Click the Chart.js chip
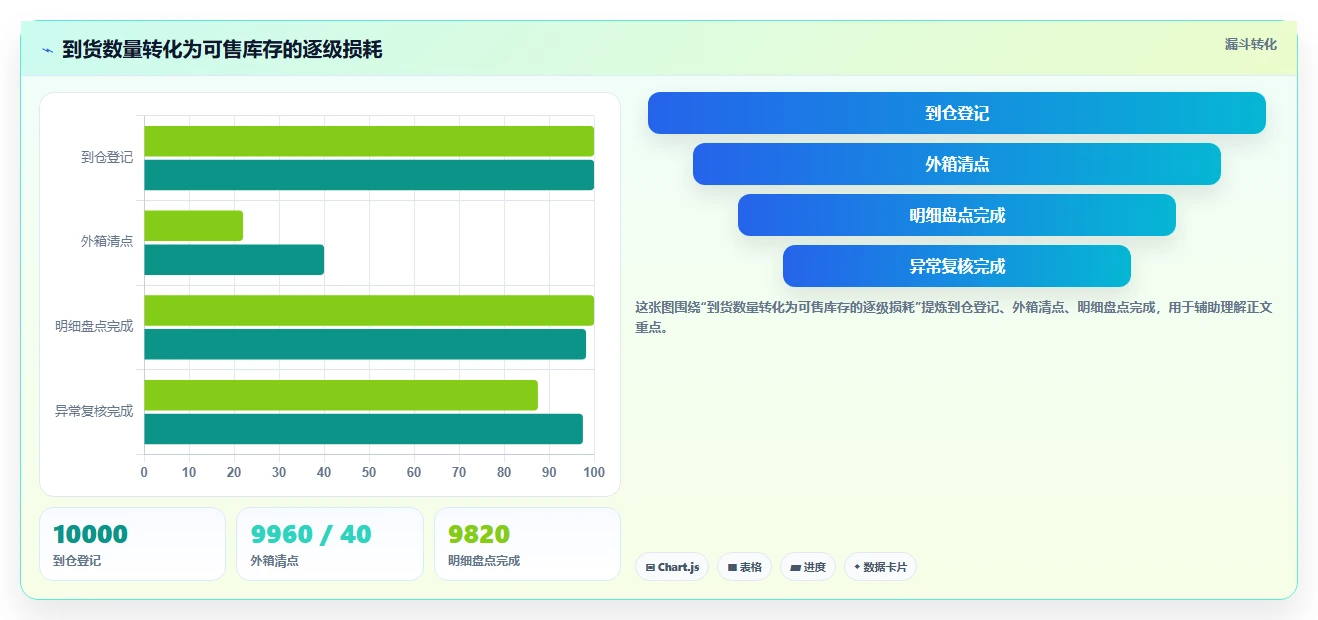 672,567
